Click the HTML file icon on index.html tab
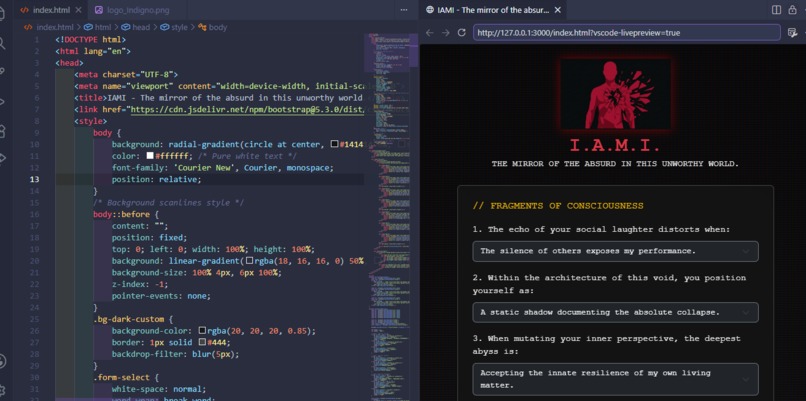Viewport: 806px width, 401px height. coord(24,10)
